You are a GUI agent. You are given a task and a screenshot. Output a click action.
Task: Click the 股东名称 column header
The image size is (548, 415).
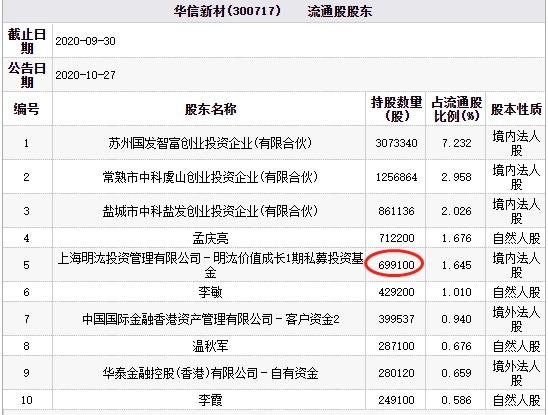pos(210,109)
